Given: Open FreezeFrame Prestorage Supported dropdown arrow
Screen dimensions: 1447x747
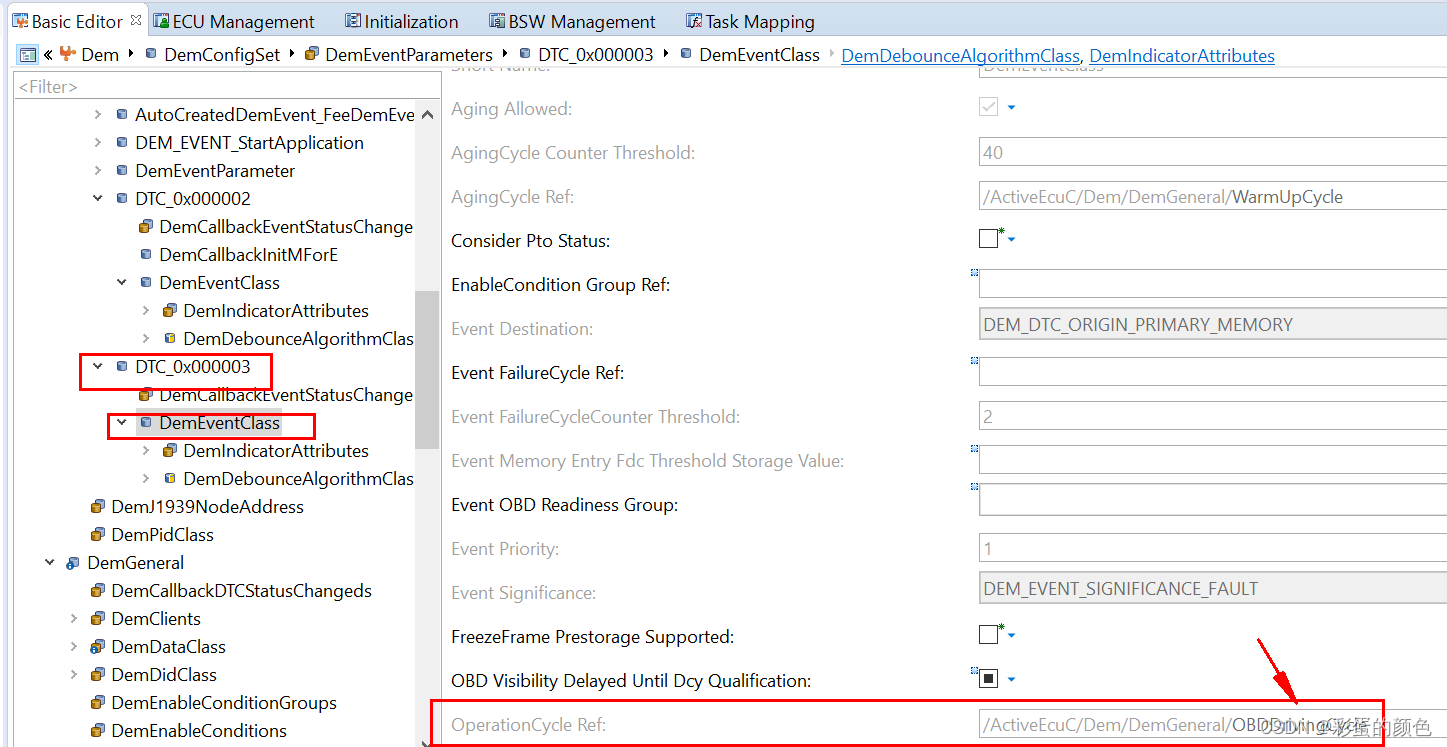Looking at the screenshot, I should pos(1011,636).
